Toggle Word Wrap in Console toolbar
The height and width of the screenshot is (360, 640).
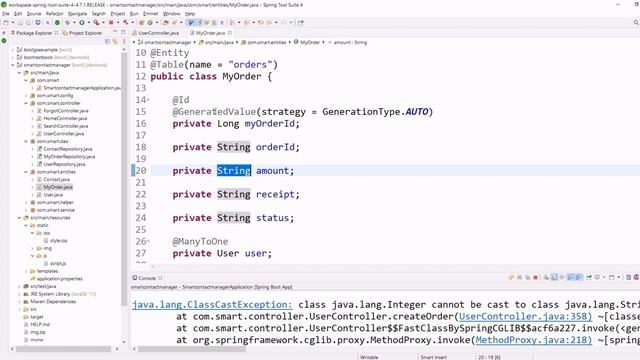[562, 278]
